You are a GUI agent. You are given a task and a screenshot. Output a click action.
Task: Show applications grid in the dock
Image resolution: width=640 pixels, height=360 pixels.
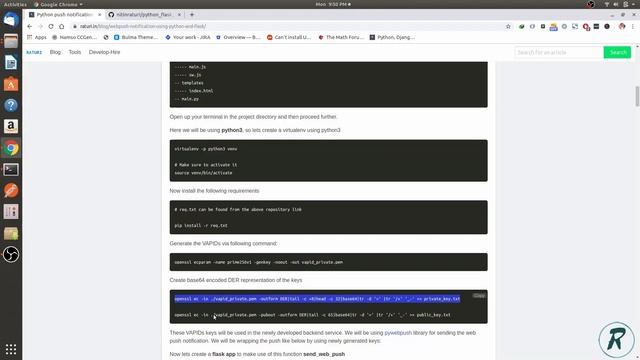click(11, 349)
